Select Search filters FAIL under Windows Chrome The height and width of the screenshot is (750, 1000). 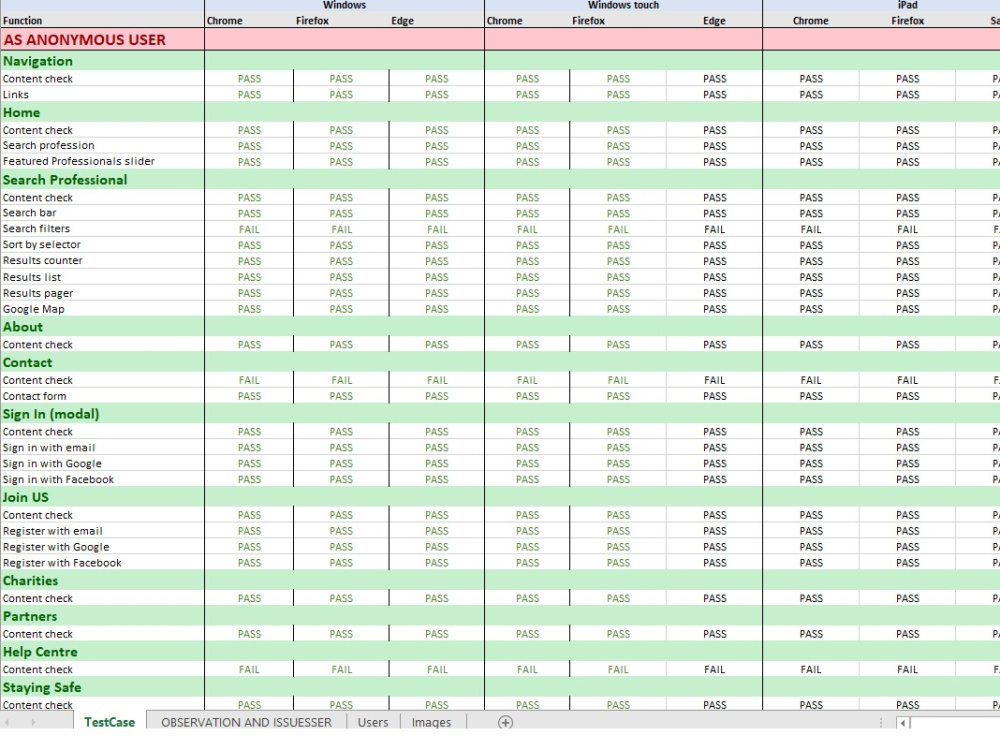pyautogui.click(x=249, y=229)
